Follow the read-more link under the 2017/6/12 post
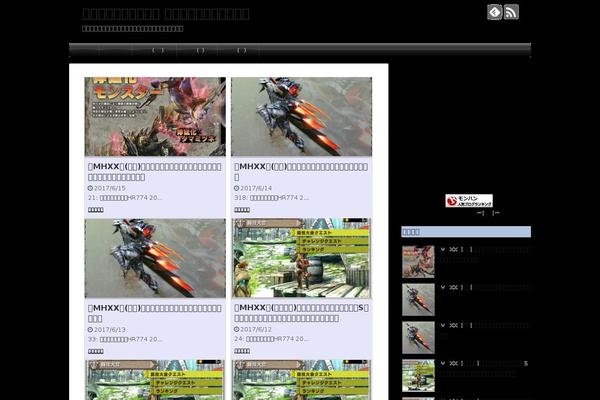 click(x=242, y=351)
